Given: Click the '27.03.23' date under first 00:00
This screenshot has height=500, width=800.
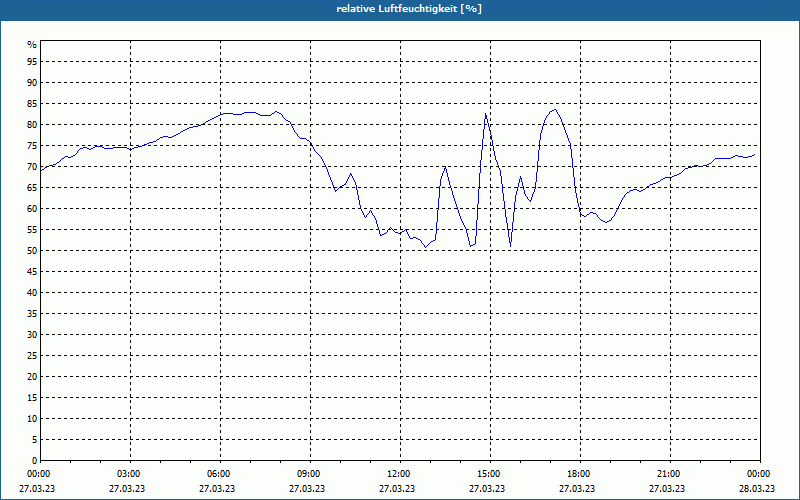Looking at the screenshot, I should (x=37, y=488).
